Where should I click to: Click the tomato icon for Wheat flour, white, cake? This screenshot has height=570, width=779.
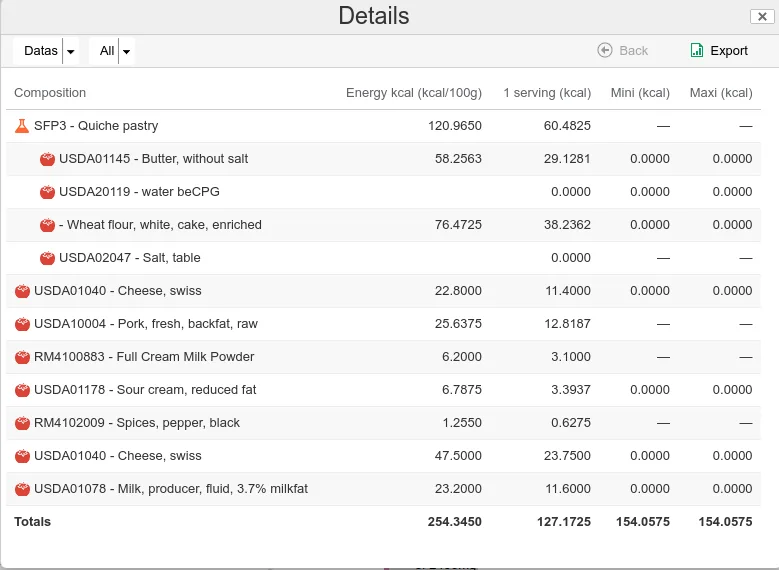tap(47, 225)
